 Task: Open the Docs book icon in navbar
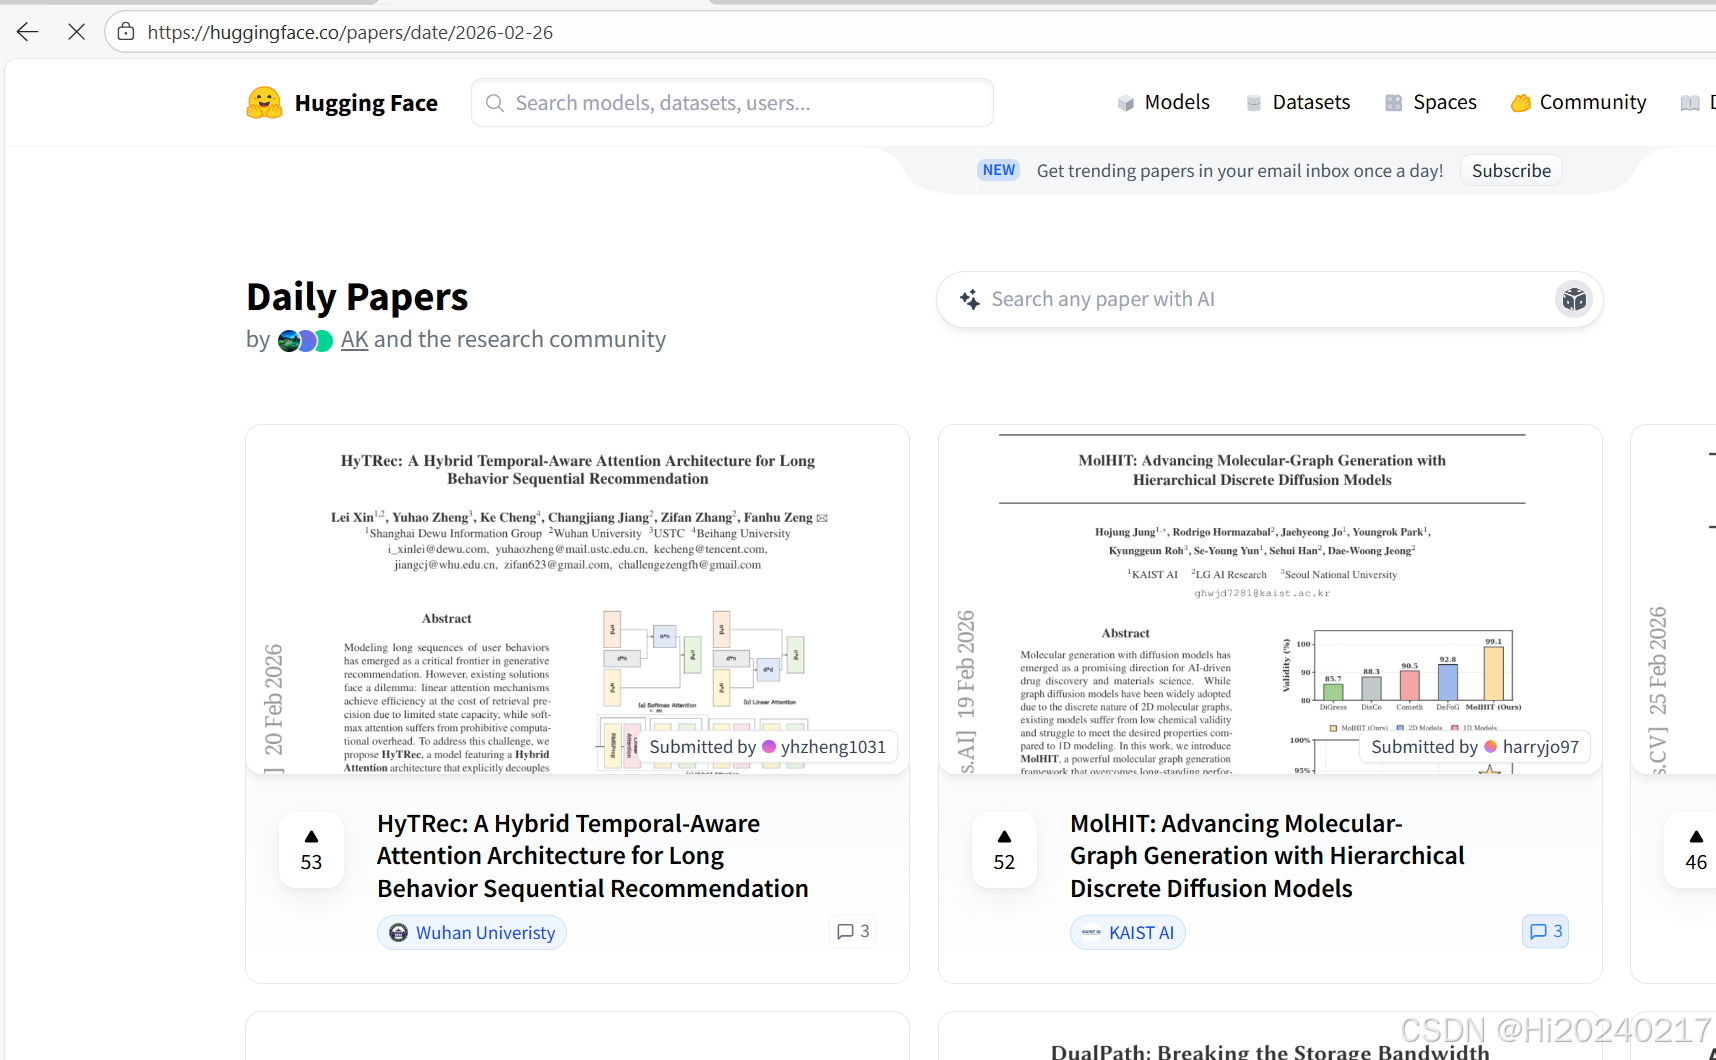(1690, 103)
